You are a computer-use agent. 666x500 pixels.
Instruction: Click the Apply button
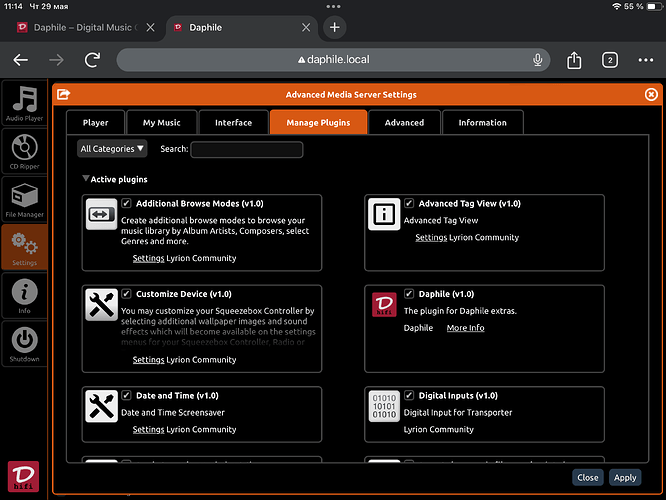(625, 477)
